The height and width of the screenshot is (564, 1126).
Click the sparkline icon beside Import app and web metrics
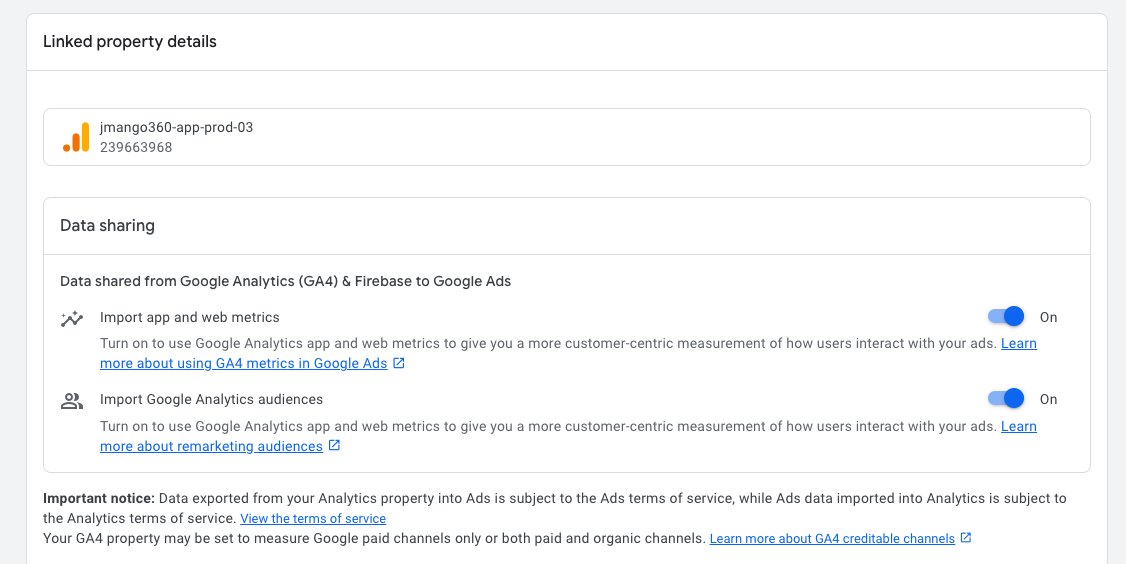point(72,319)
